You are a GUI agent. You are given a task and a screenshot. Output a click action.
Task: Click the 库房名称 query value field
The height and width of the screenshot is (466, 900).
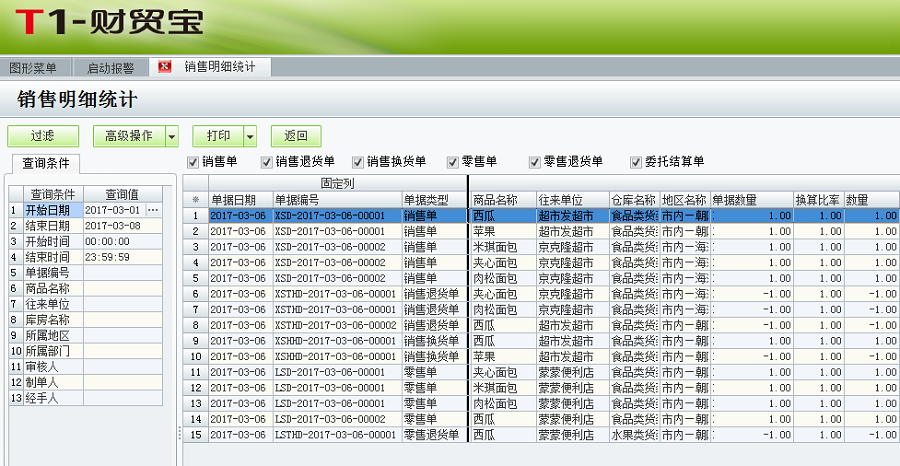click(x=123, y=319)
